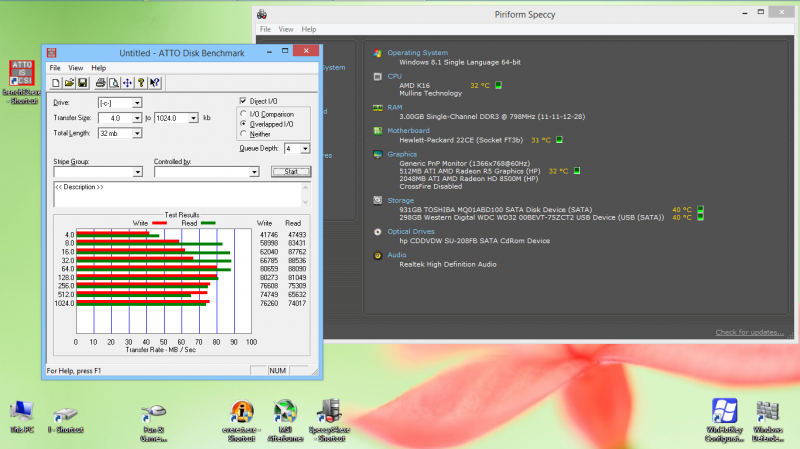The height and width of the screenshot is (449, 800).
Task: Open the File menu in ATTO
Action: 55,68
